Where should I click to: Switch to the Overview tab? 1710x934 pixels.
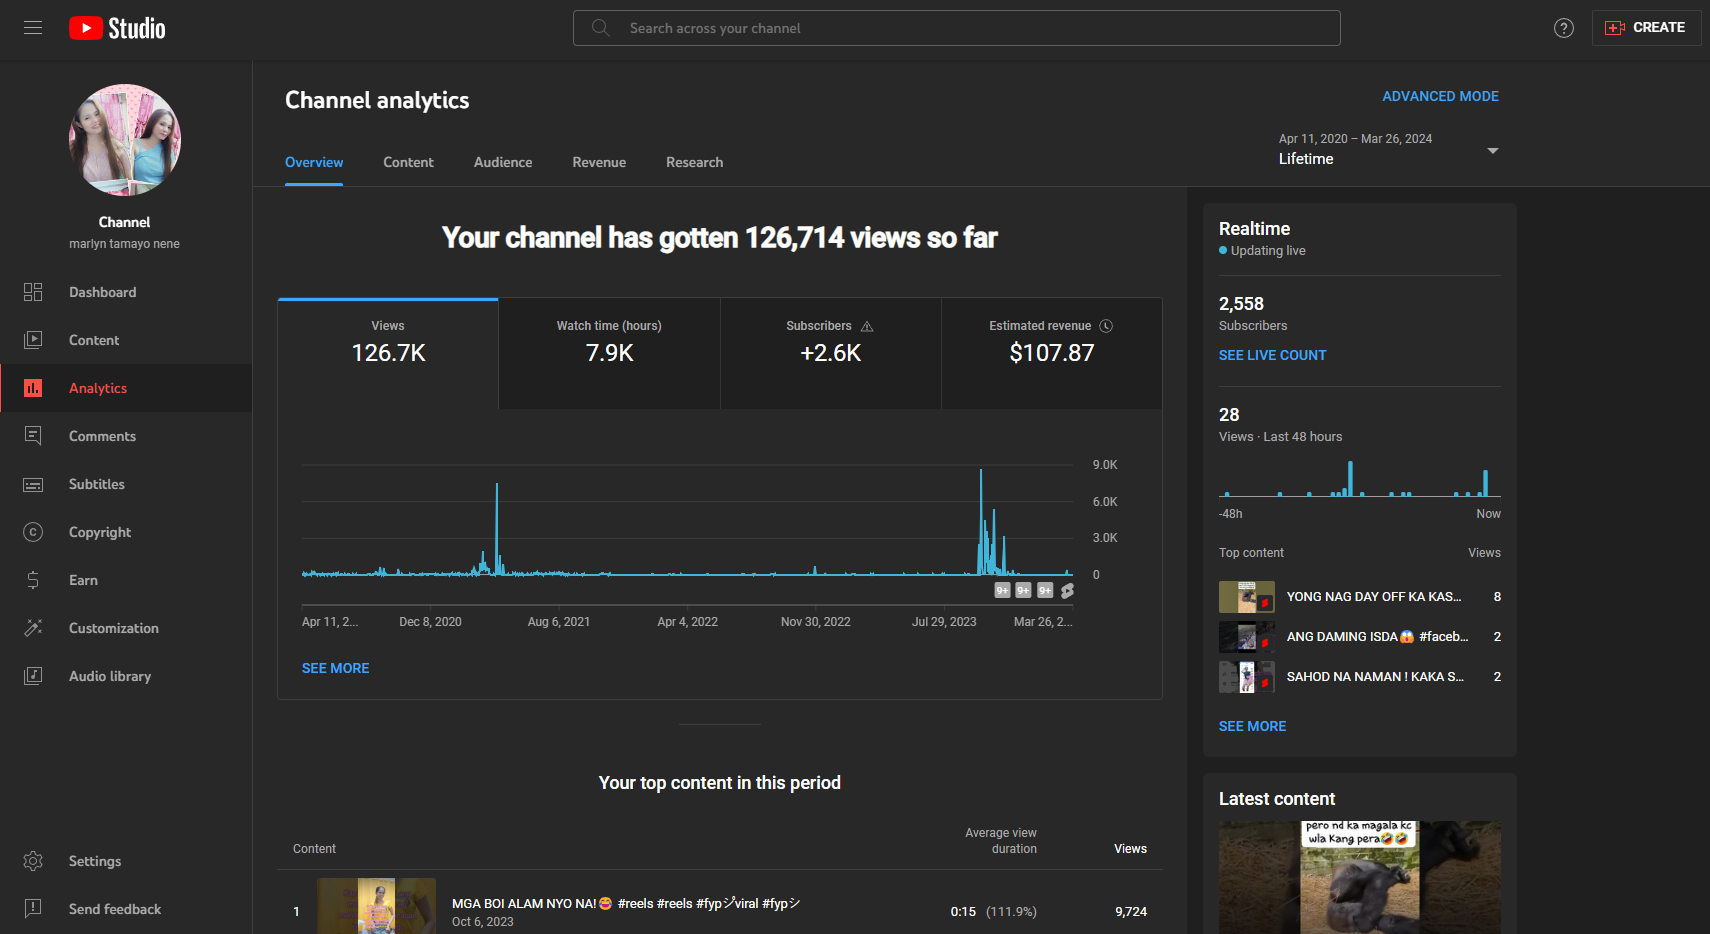(x=314, y=162)
